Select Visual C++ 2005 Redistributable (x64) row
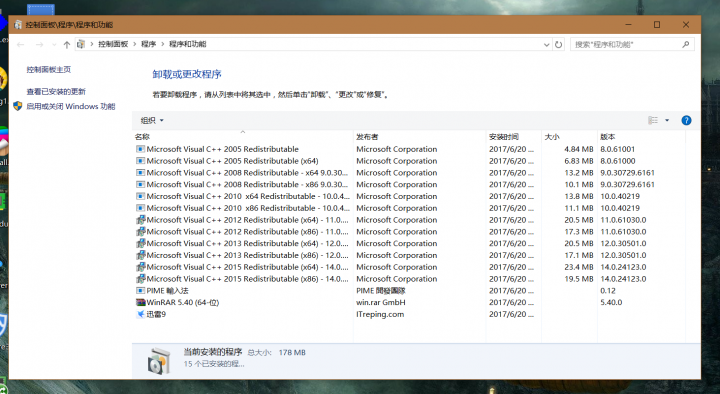Viewport: 720px width, 394px height. pos(410,161)
